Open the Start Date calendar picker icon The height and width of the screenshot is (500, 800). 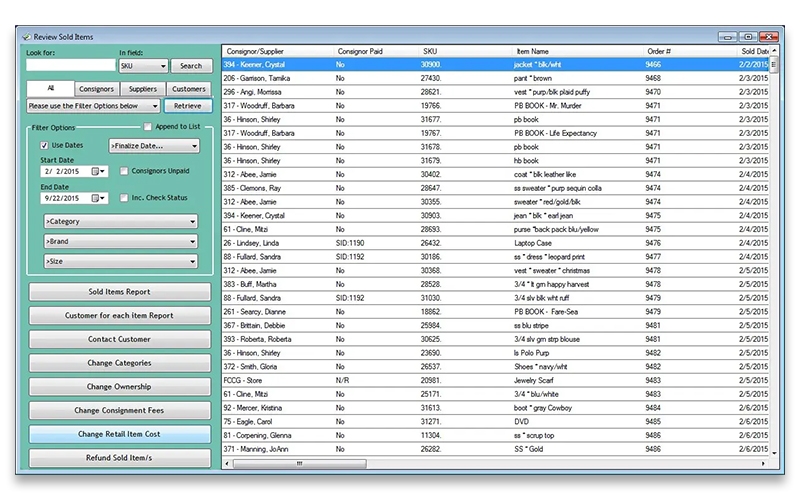tap(98, 171)
